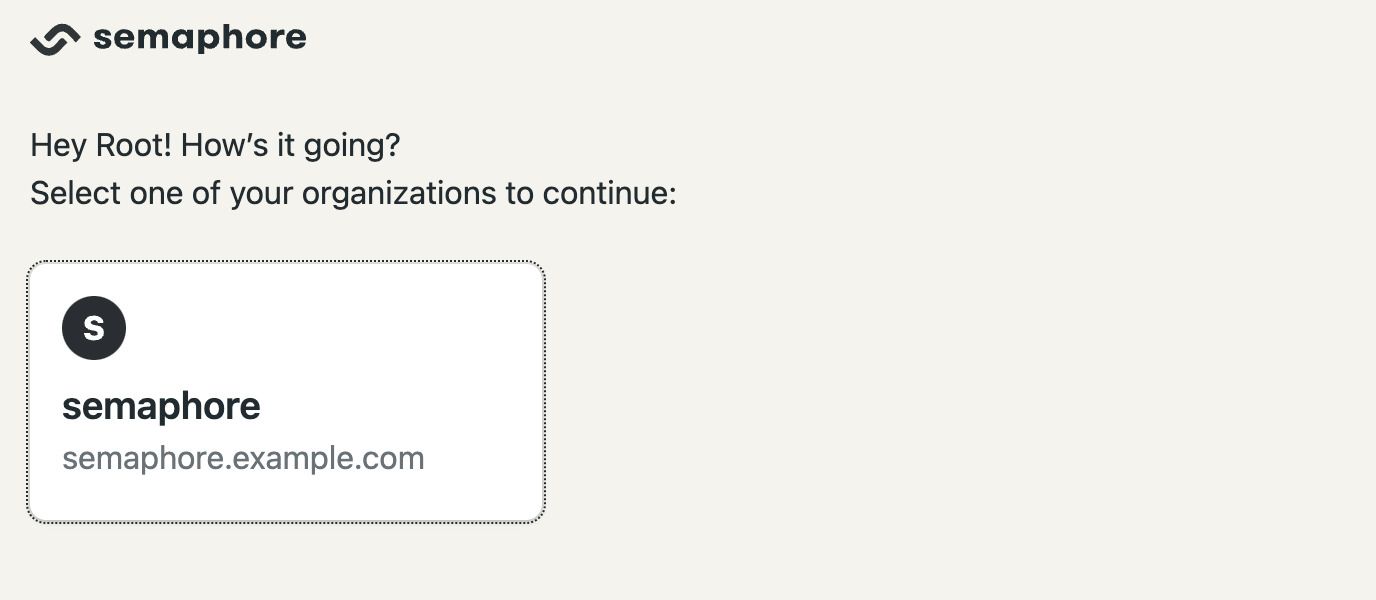This screenshot has height=600, width=1376.
Task: Click the semaphore wordmark in the header
Action: click(200, 38)
